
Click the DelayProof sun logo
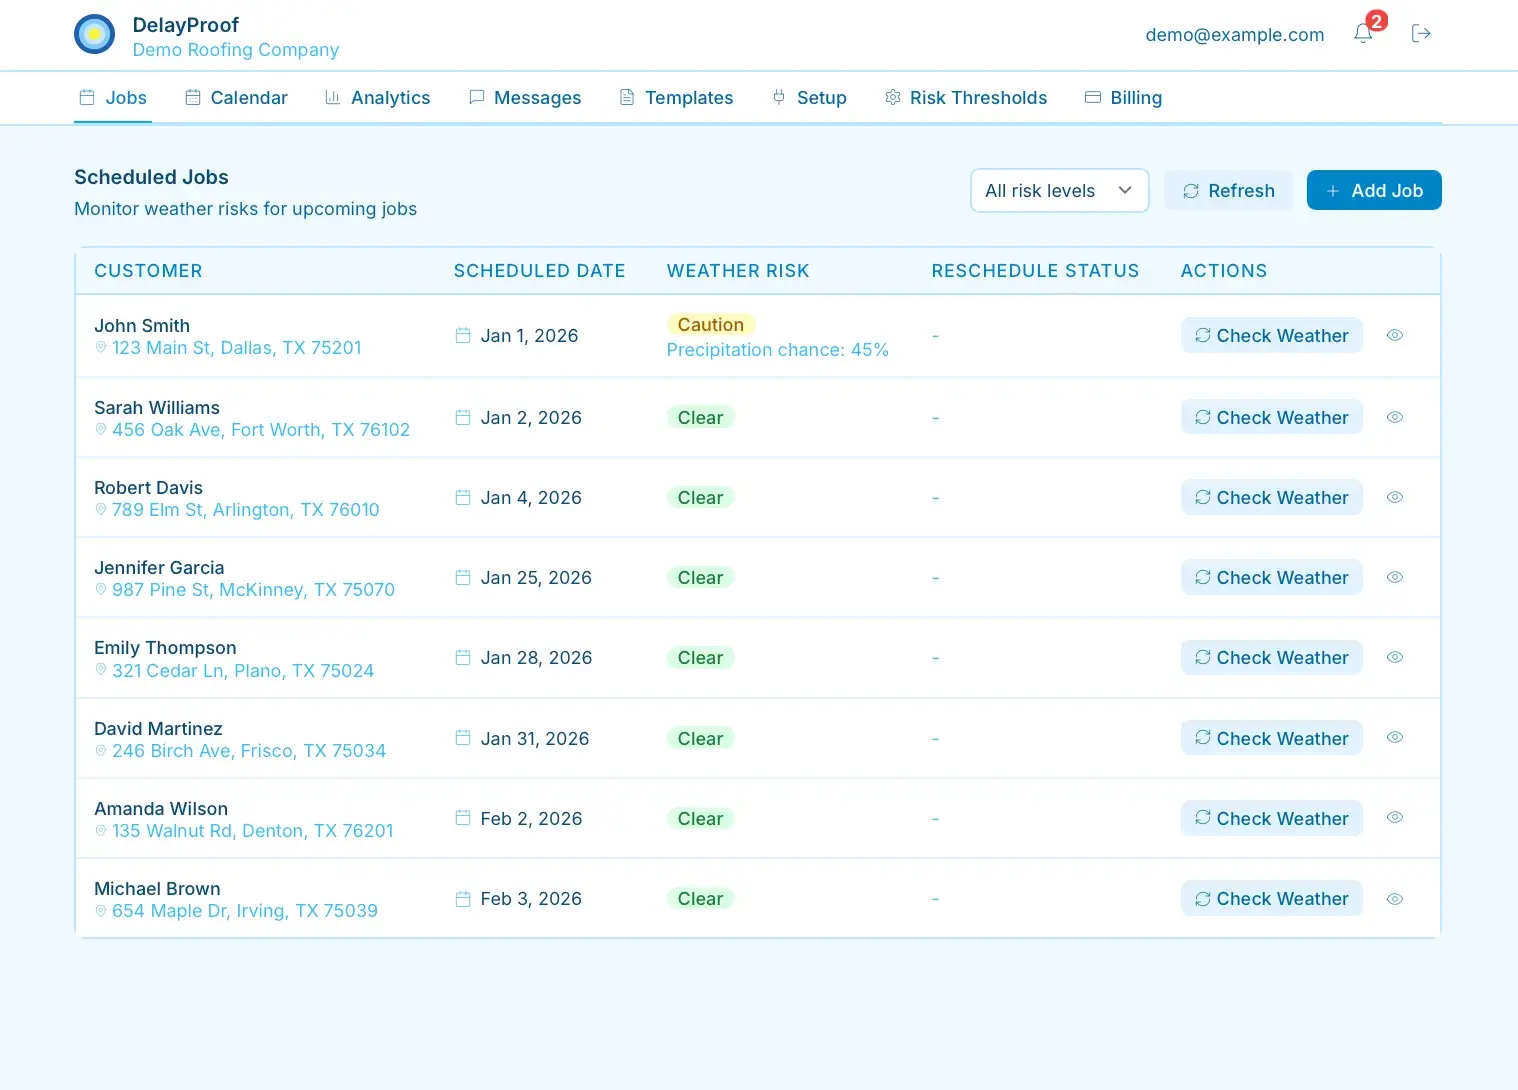coord(95,34)
